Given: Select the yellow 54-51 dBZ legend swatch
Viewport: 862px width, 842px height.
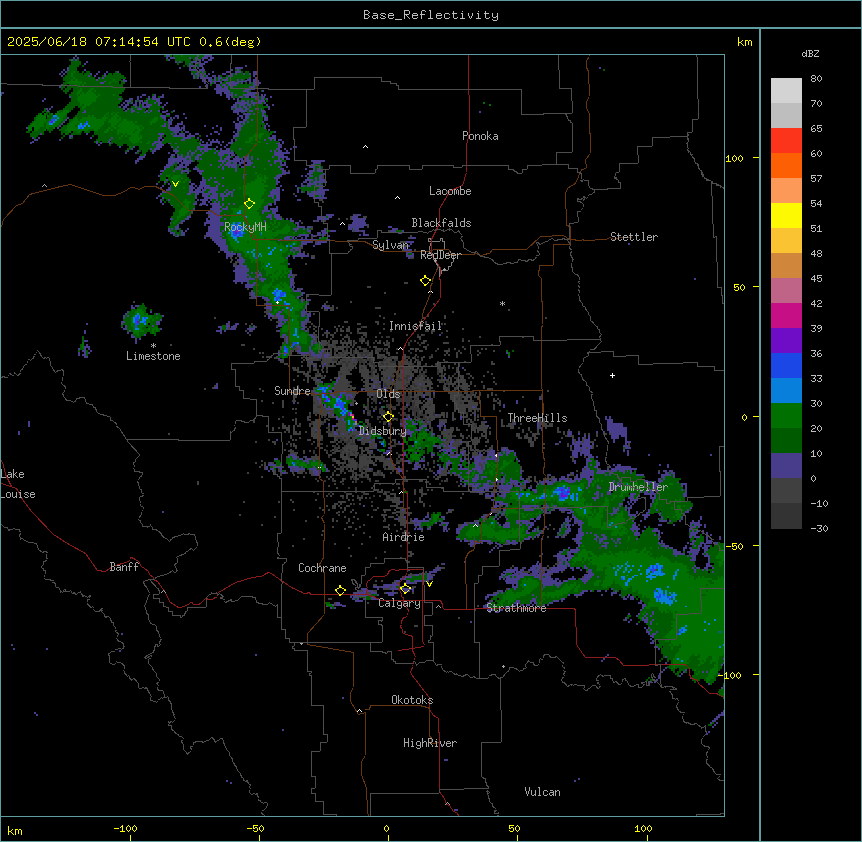Looking at the screenshot, I should point(786,215).
